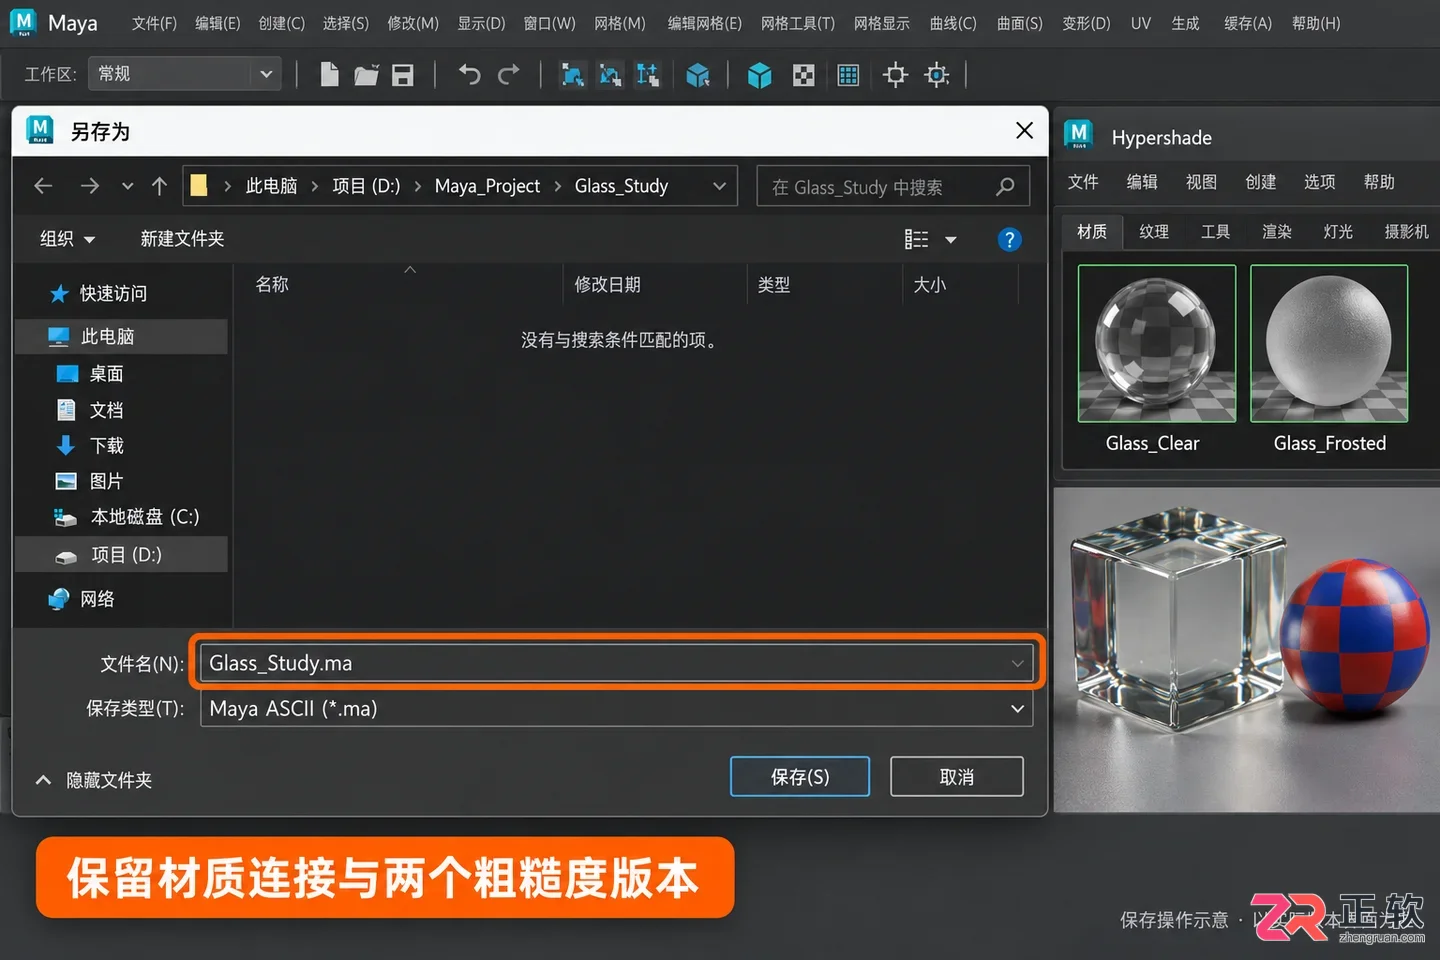Open the 保存类型 Maya ASCII dropdown
The height and width of the screenshot is (960, 1440).
[616, 709]
